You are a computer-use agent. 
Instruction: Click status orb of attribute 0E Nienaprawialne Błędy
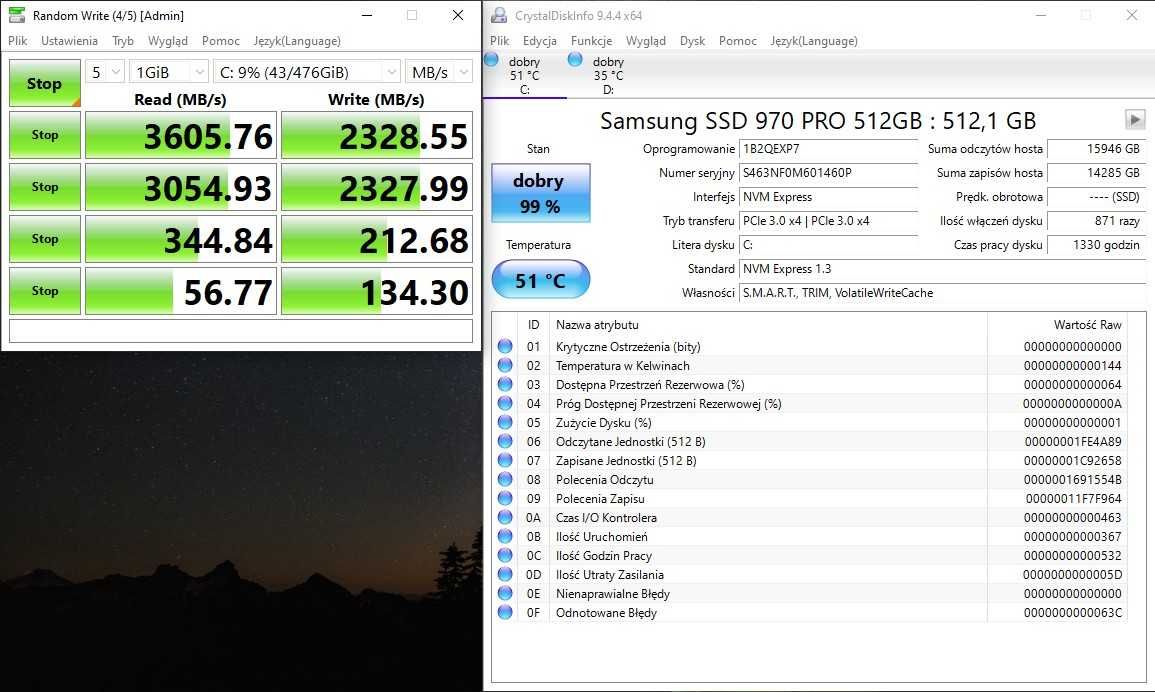(x=505, y=593)
